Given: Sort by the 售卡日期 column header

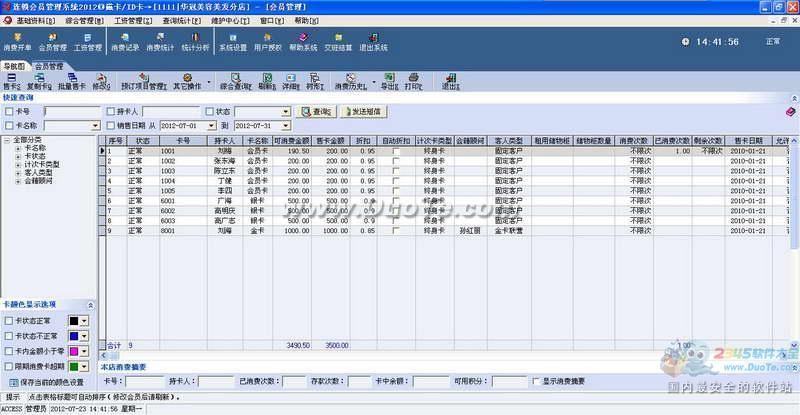Looking at the screenshot, I should coord(748,140).
